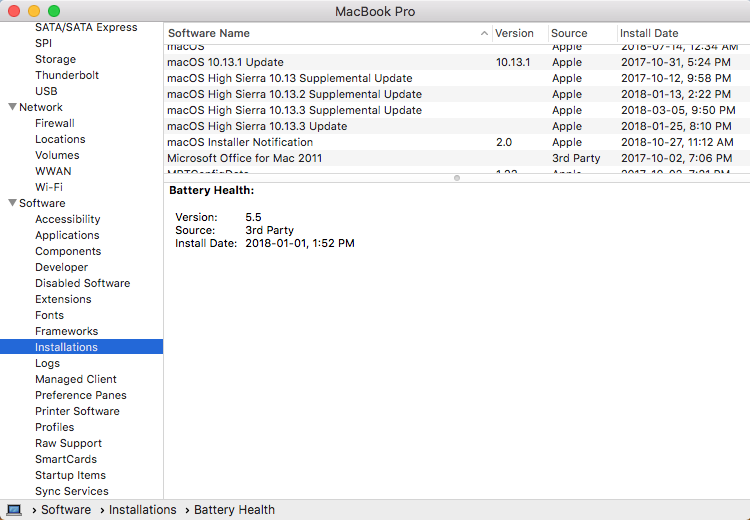Open Firewall under Network

pos(55,123)
